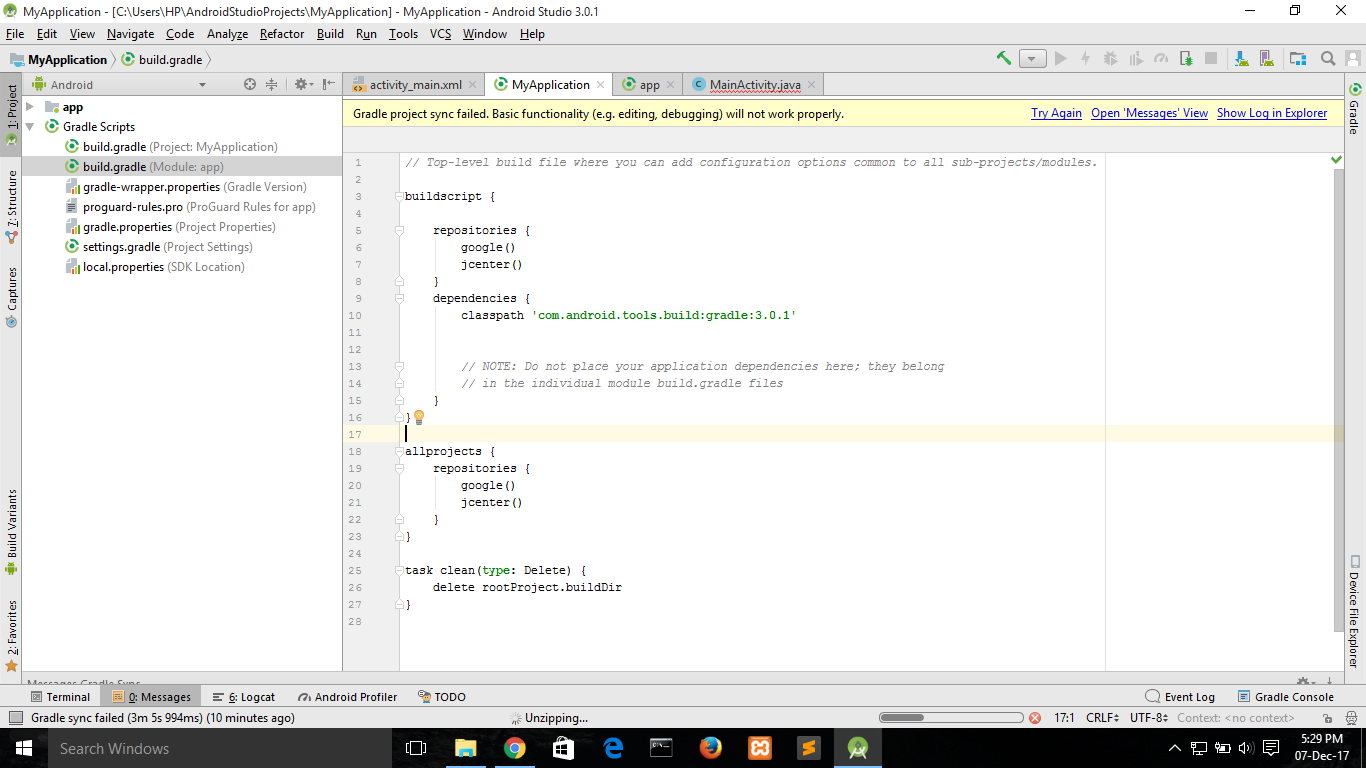Open the Navigate menu

click(x=131, y=33)
